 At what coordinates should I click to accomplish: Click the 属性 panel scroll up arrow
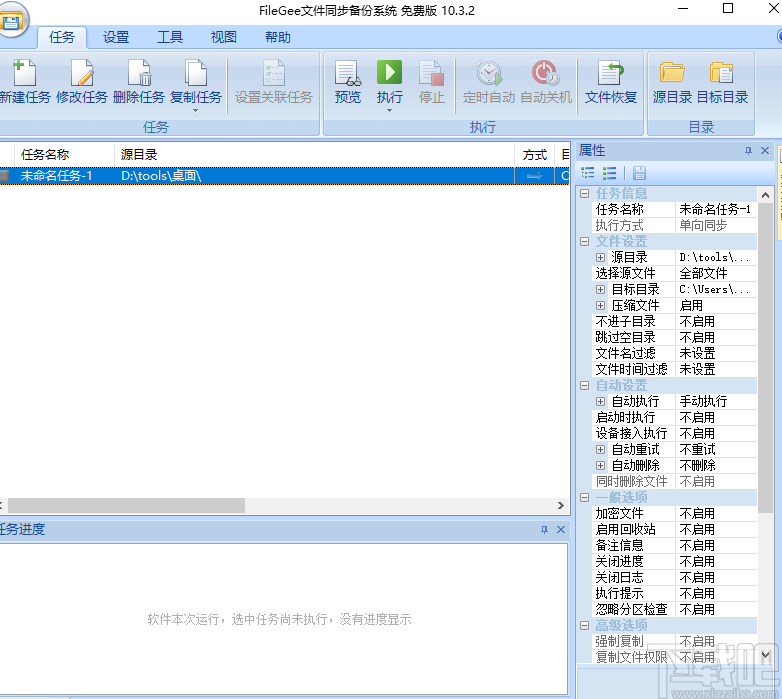[766, 195]
